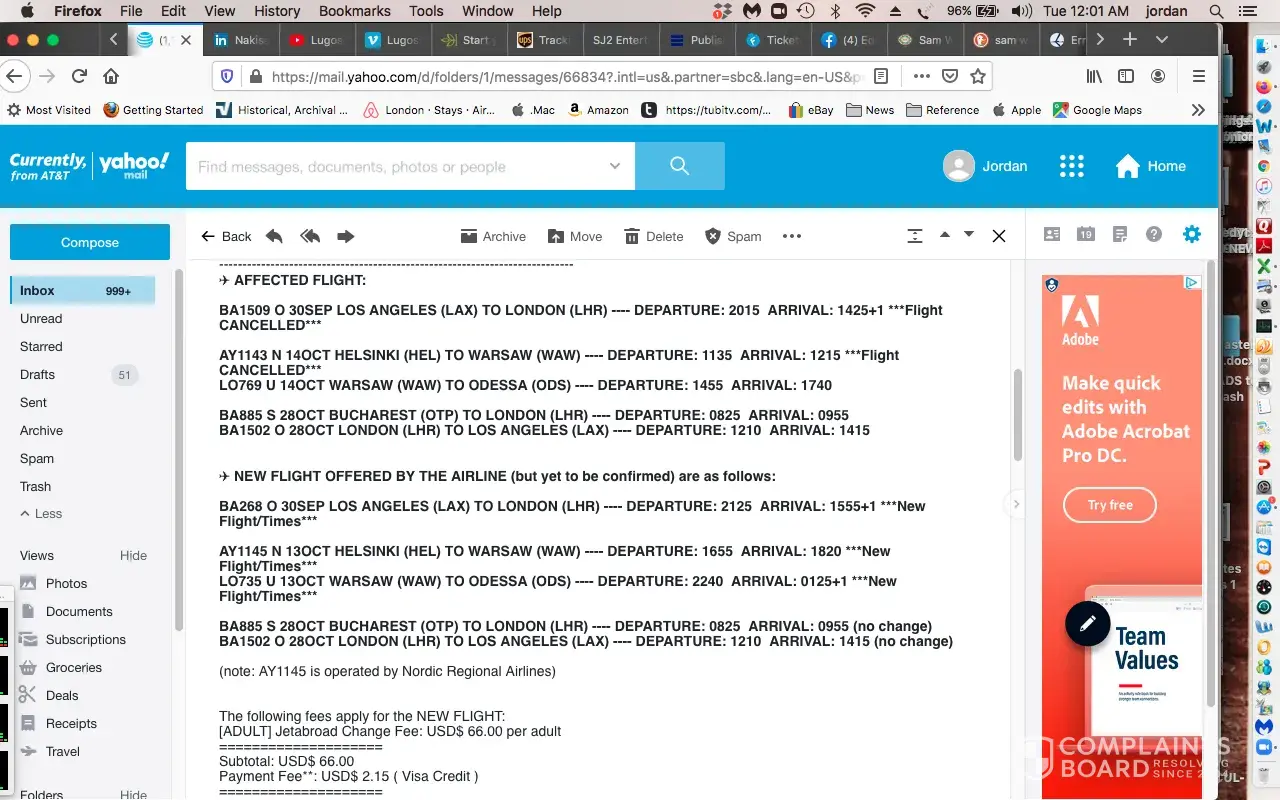Viewport: 1280px width, 800px height.
Task: Switch to the Ticket browser tab
Action: 773,40
